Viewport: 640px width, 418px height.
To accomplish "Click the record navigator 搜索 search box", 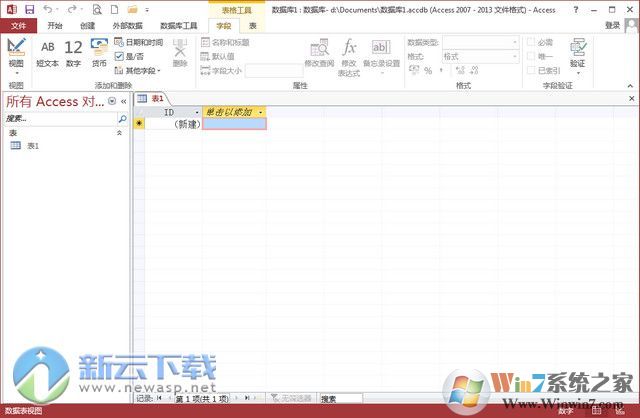I will [x=340, y=399].
